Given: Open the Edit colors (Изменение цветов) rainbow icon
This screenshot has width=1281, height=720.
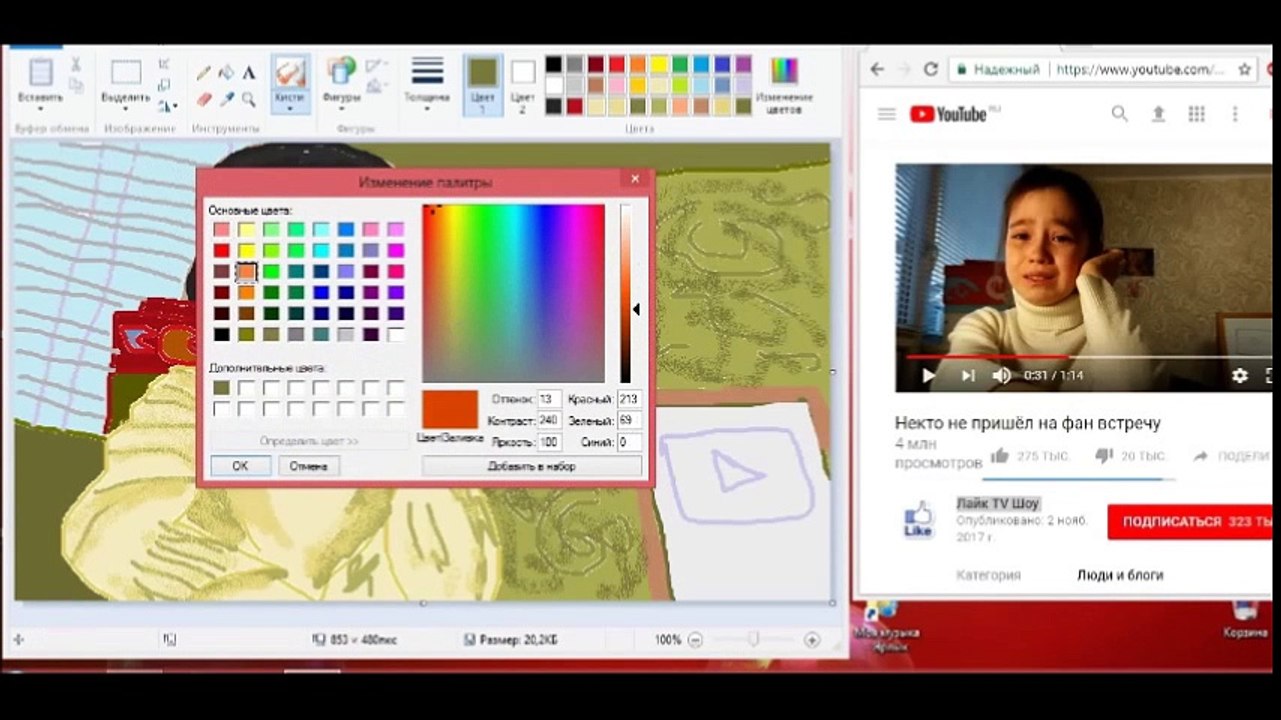Looking at the screenshot, I should pos(784,71).
